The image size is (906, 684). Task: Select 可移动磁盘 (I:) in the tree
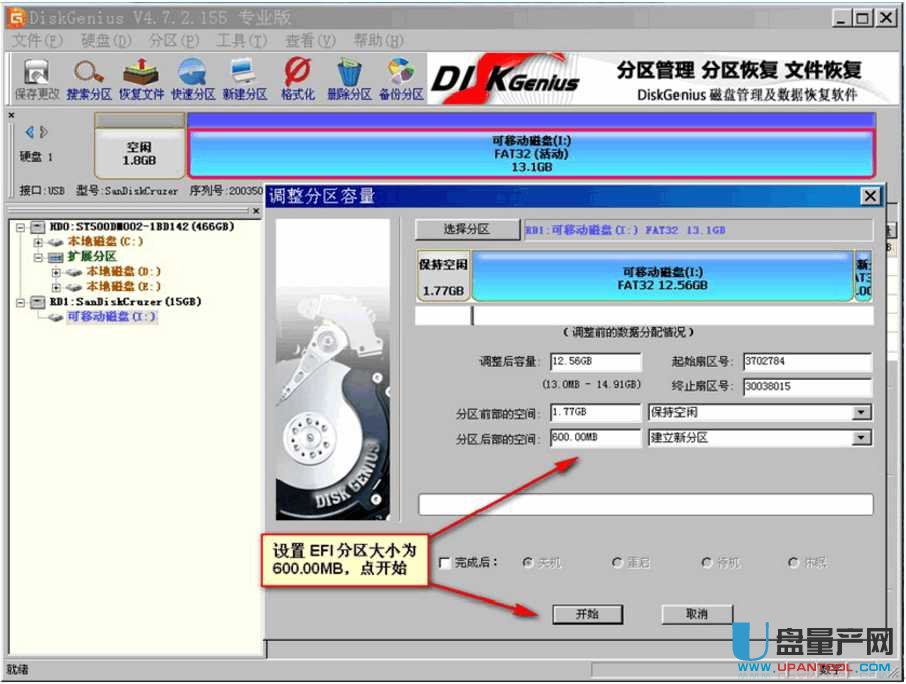[x=112, y=317]
